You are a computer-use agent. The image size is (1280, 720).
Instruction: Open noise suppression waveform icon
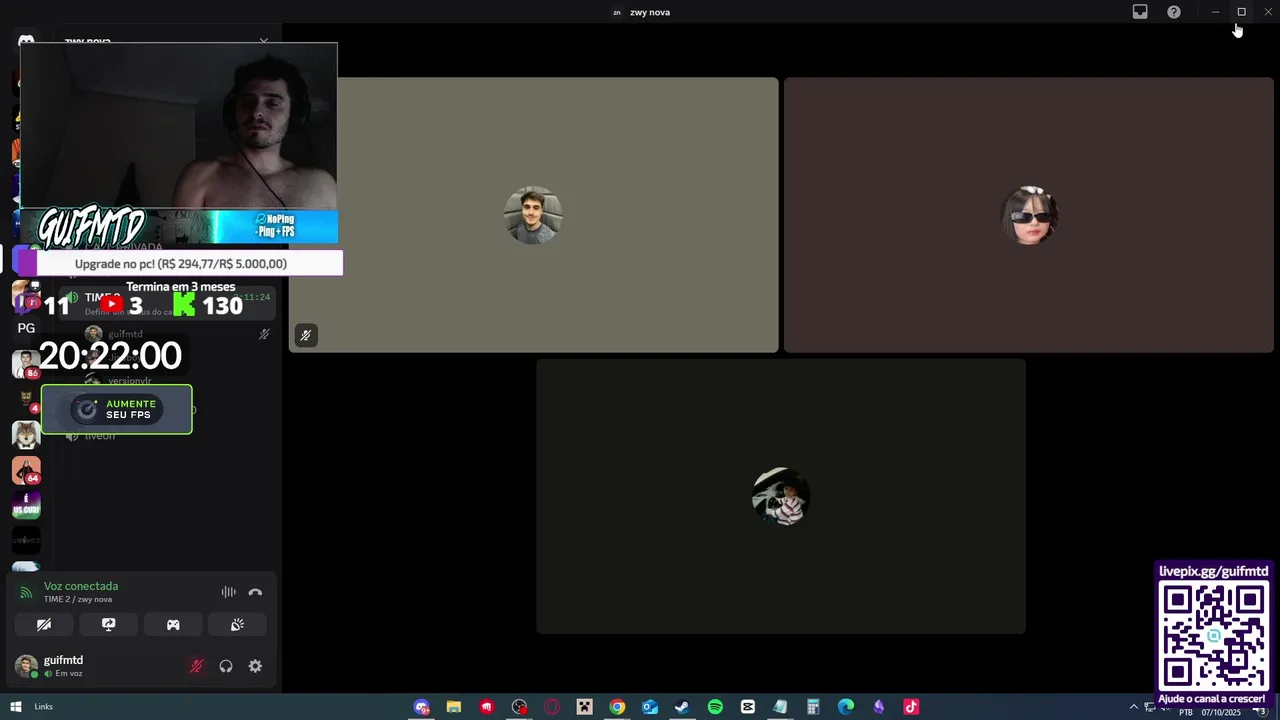pos(228,592)
